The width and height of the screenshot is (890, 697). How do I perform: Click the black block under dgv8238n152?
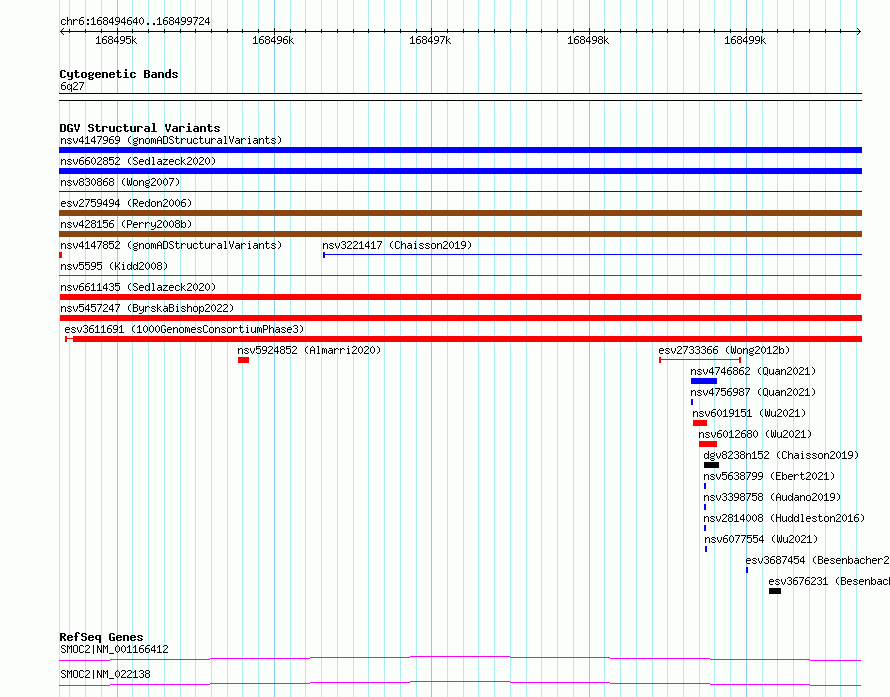(711, 465)
